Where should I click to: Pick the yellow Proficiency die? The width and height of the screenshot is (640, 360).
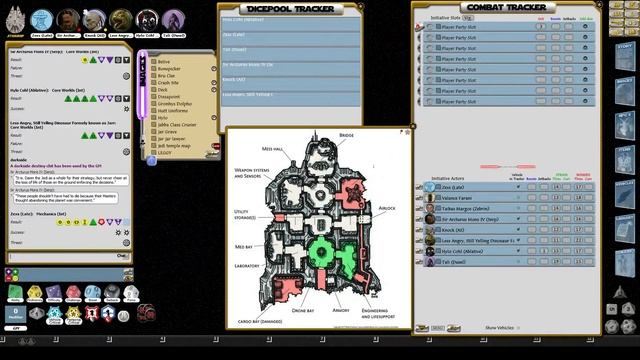pyautogui.click(x=34, y=293)
